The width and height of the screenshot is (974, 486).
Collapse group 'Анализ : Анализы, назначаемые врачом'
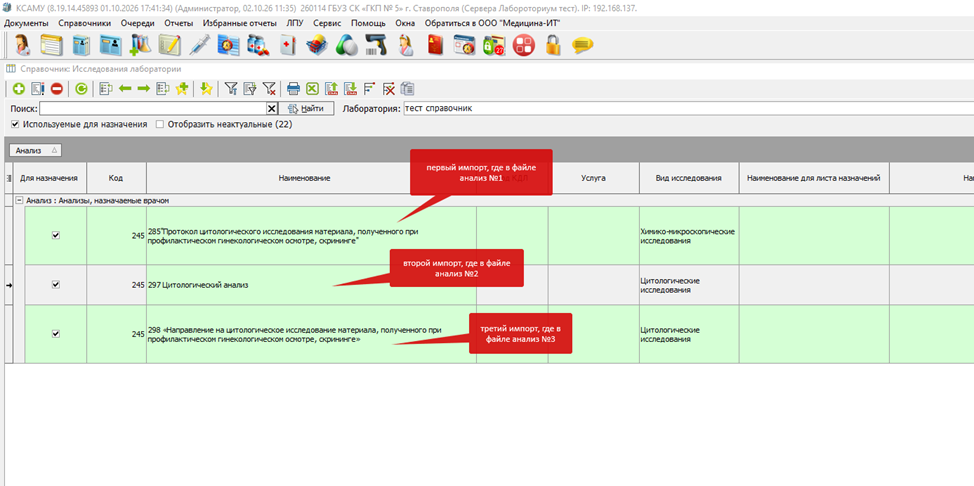[x=19, y=201]
